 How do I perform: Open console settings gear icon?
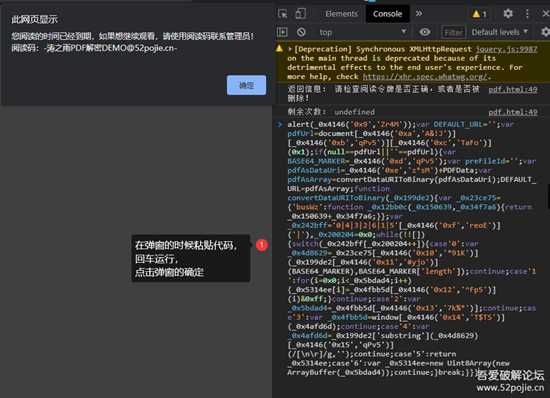coord(545,32)
